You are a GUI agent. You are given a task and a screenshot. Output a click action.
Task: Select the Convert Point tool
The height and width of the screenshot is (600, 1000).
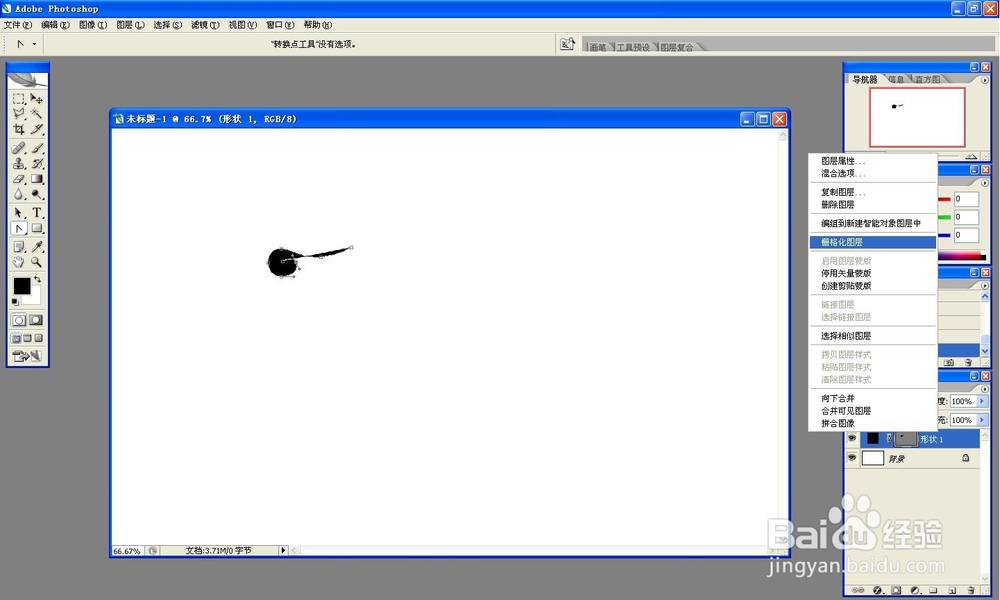click(18, 228)
